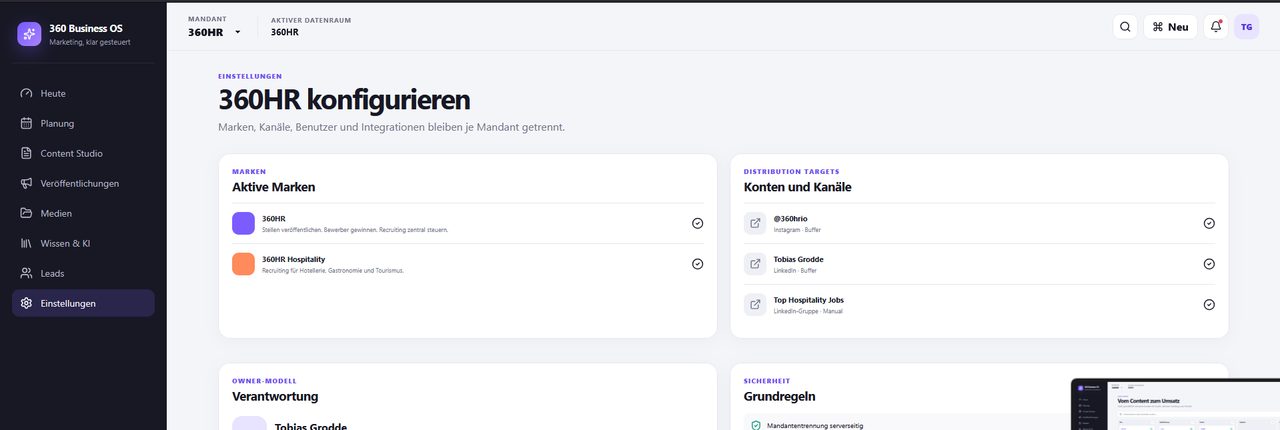Click the Verantwortung heading

coord(275,396)
